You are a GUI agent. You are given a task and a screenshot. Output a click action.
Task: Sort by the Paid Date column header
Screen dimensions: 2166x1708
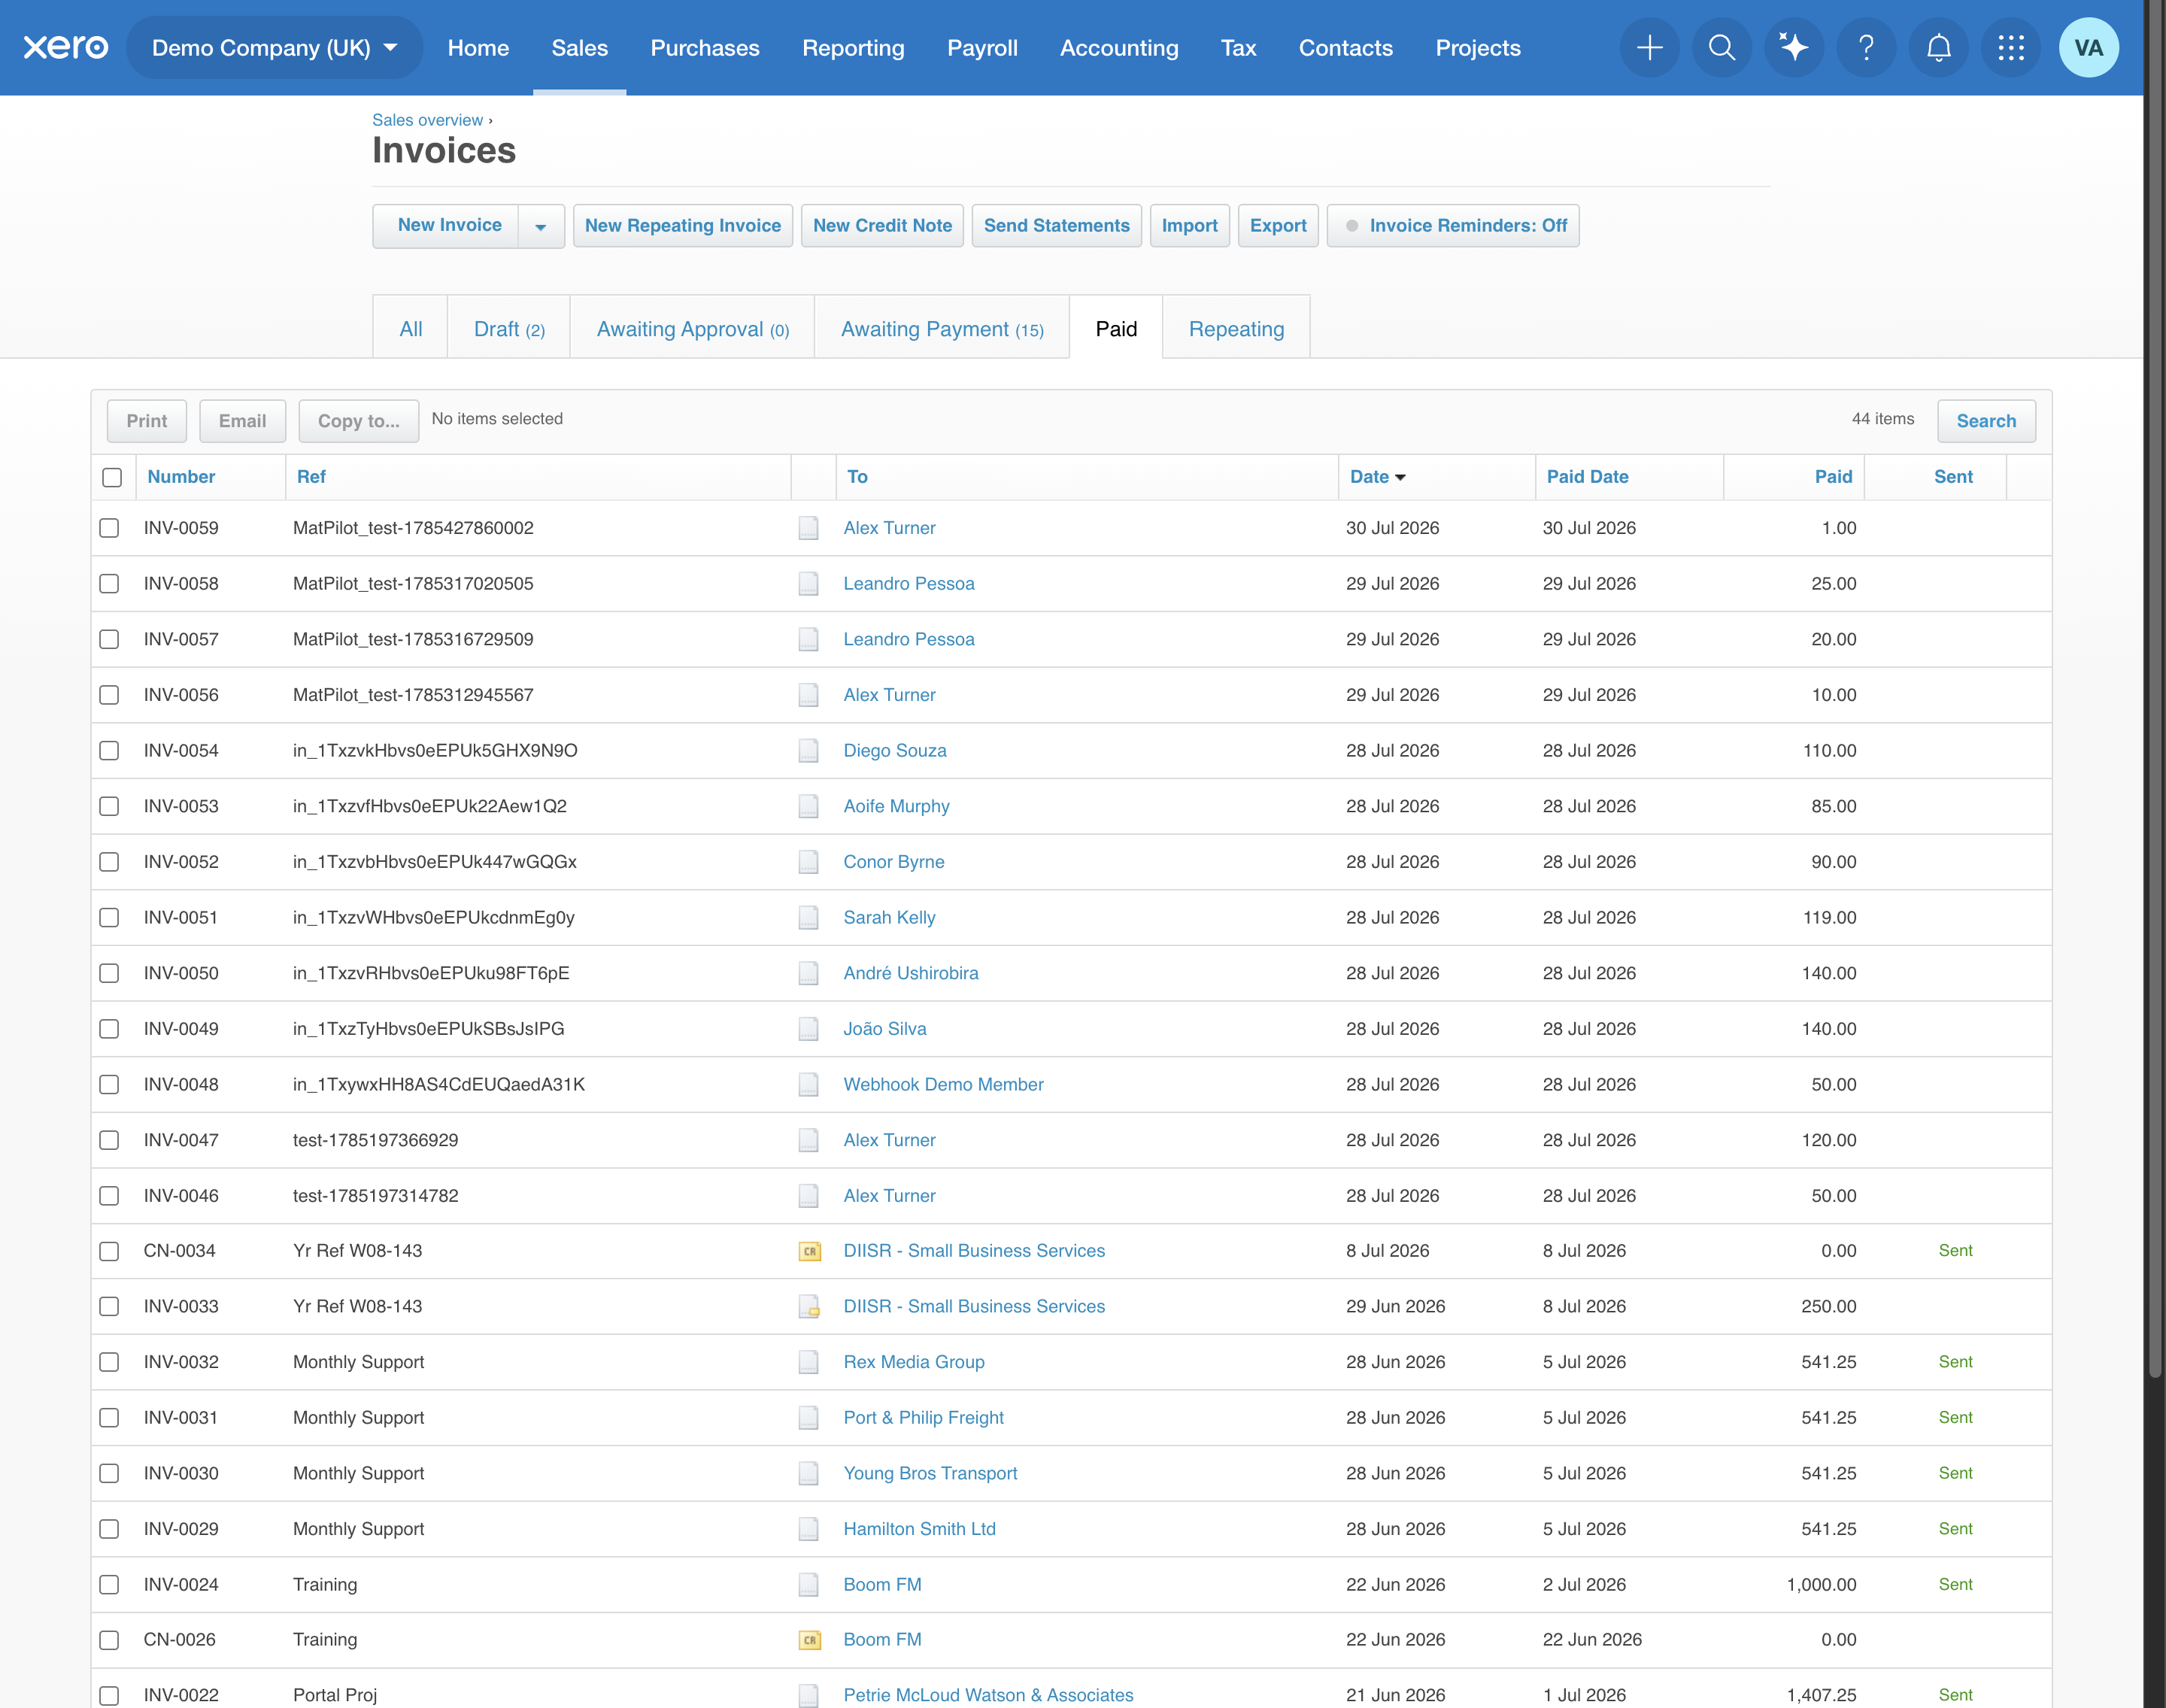coord(1587,477)
